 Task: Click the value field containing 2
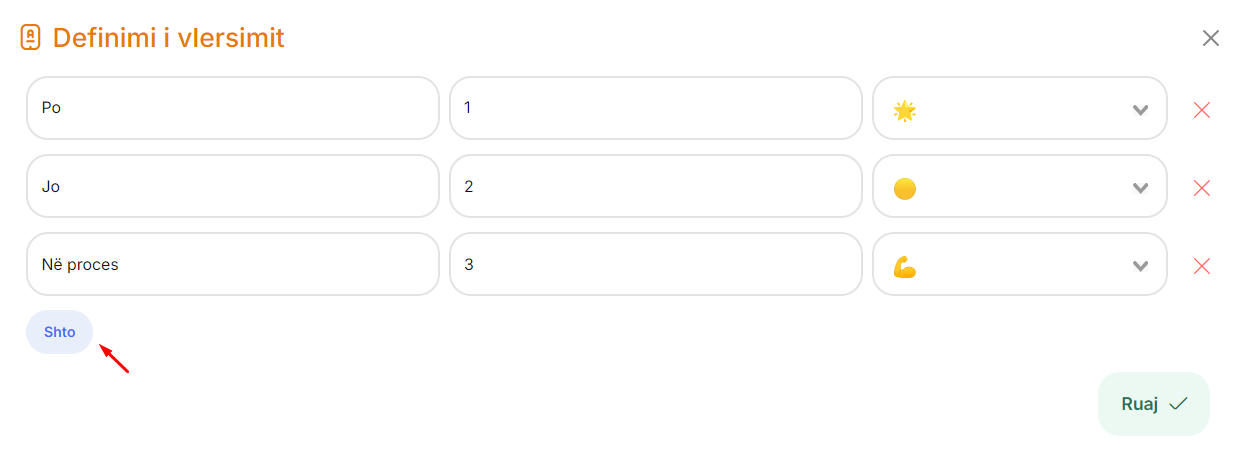pyautogui.click(x=656, y=186)
